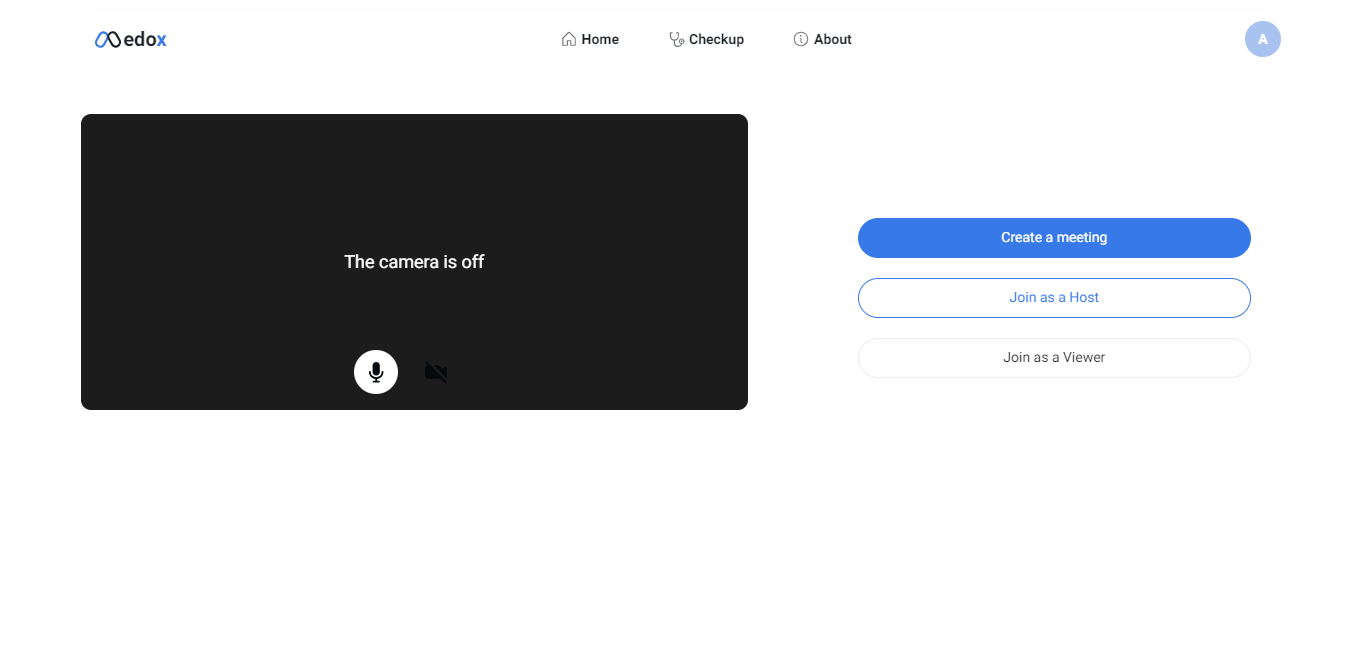Image resolution: width=1366 pixels, height=652 pixels.
Task: Open the About page
Action: click(822, 39)
